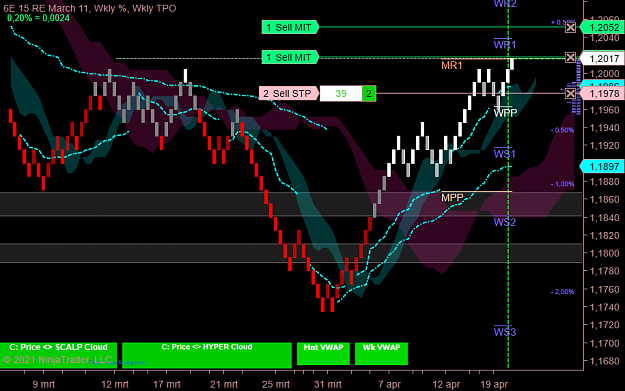
Task: Click the 9 mrt date label
Action: 43,385
